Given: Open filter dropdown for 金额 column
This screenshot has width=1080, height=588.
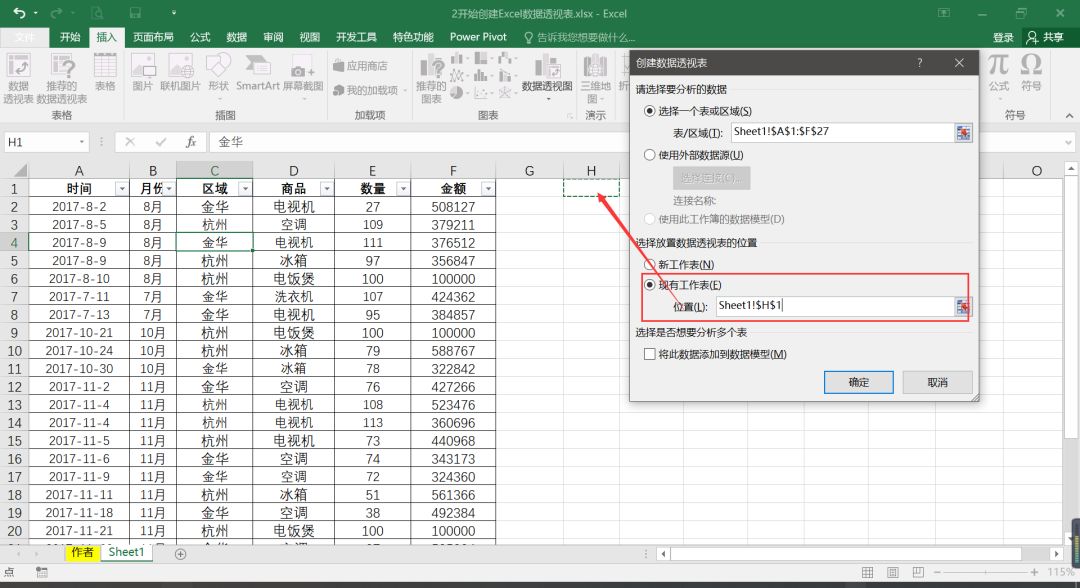Looking at the screenshot, I should (488, 189).
